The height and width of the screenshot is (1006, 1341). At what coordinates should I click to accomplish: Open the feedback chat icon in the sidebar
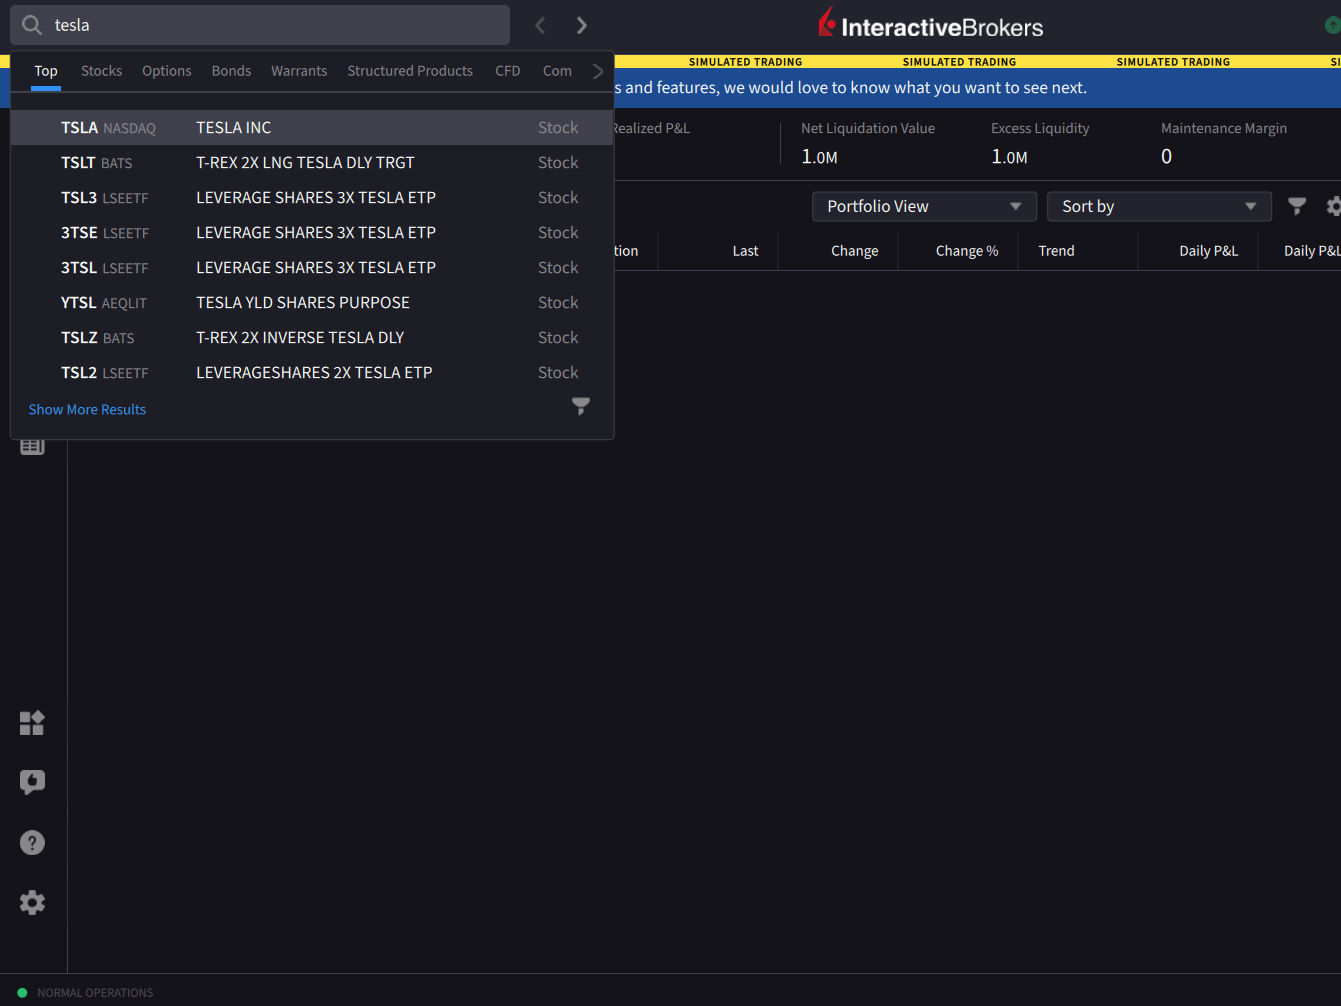(32, 782)
